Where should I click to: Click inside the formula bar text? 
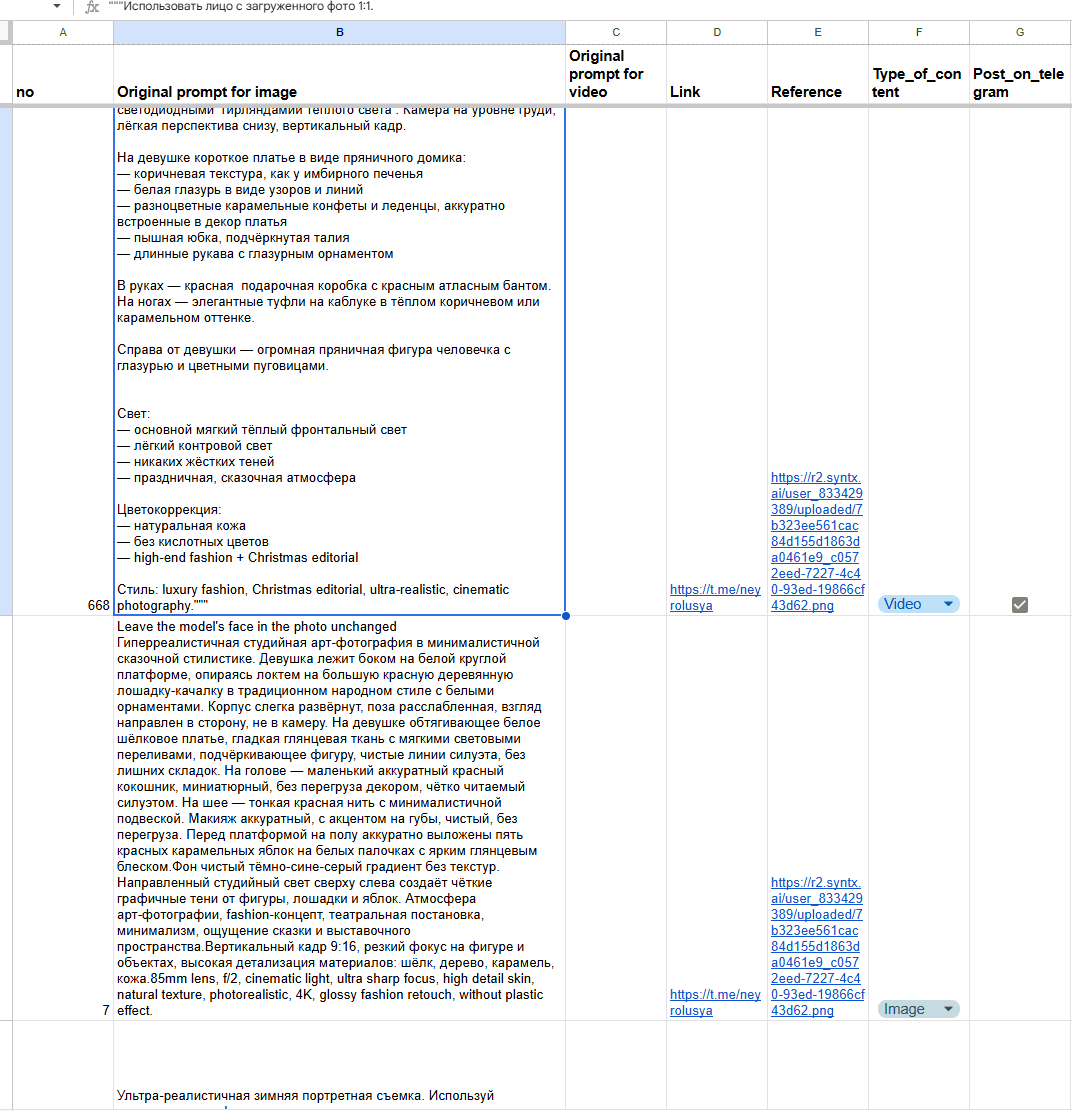click(300, 7)
